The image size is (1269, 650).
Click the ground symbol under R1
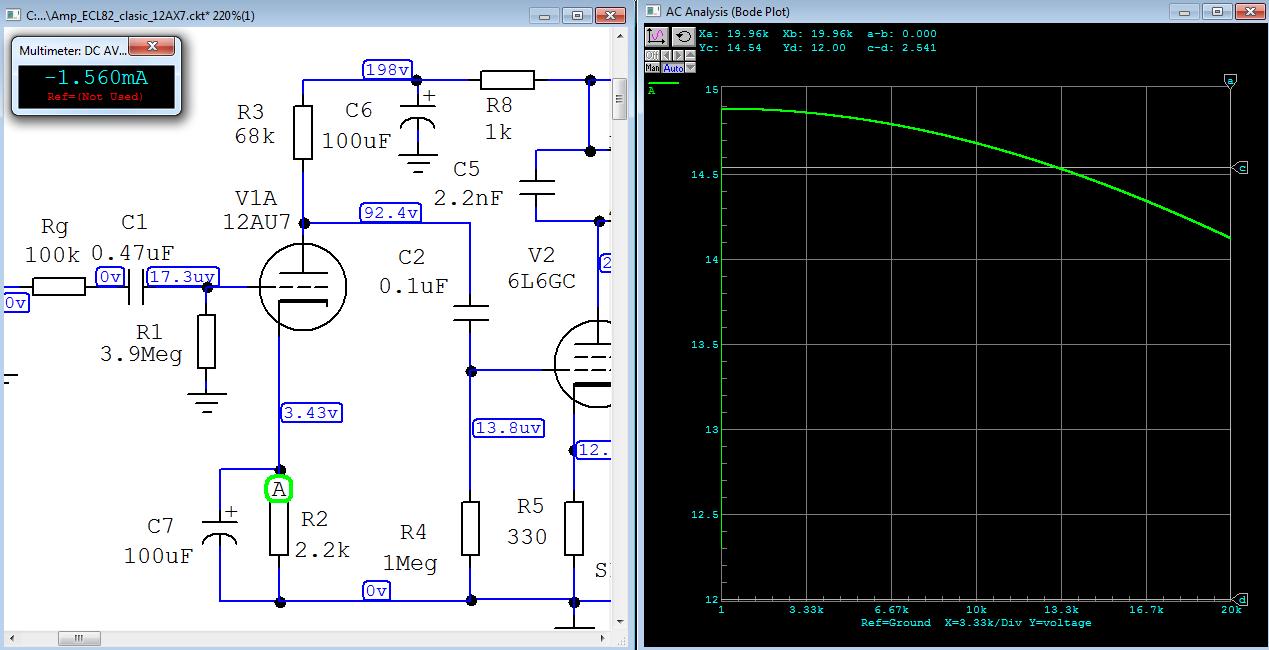pyautogui.click(x=206, y=402)
